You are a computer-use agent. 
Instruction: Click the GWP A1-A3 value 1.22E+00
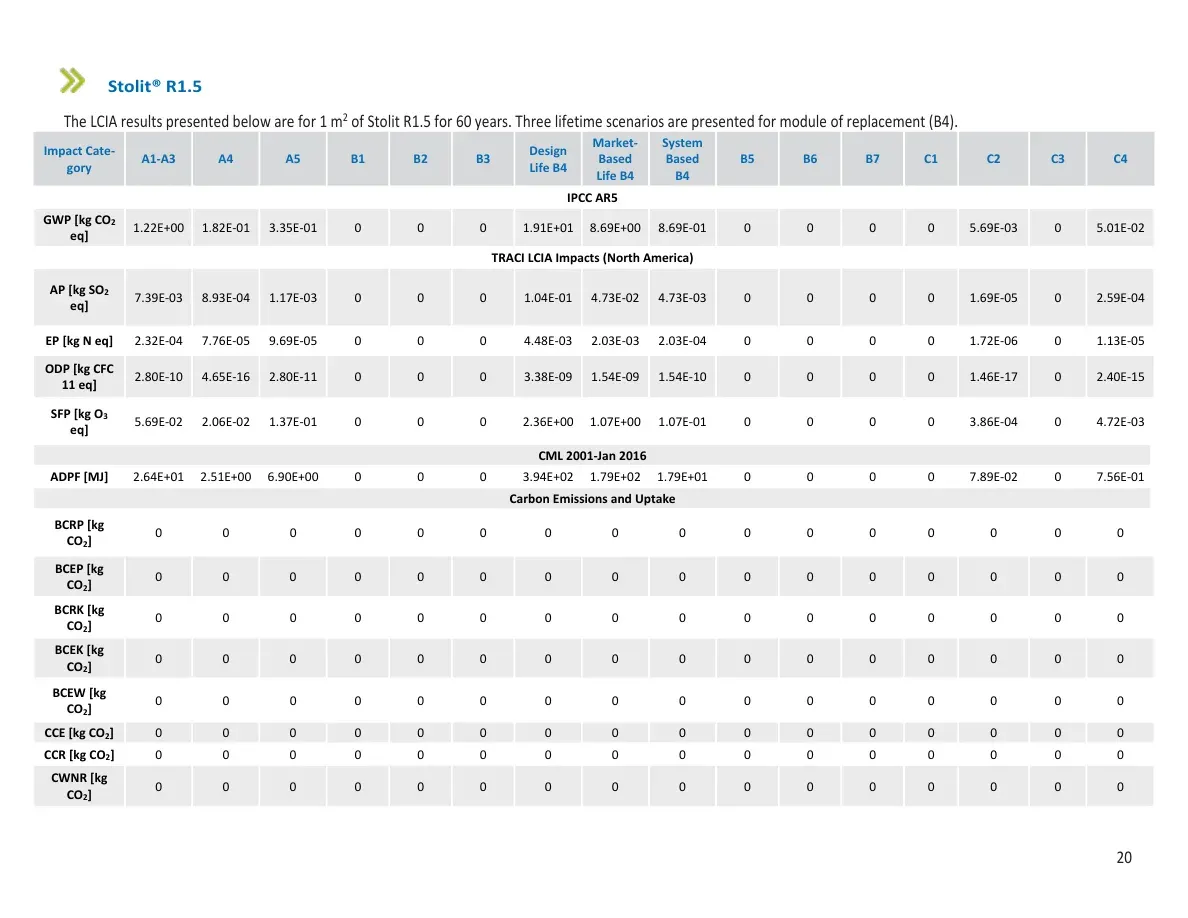pyautogui.click(x=158, y=227)
